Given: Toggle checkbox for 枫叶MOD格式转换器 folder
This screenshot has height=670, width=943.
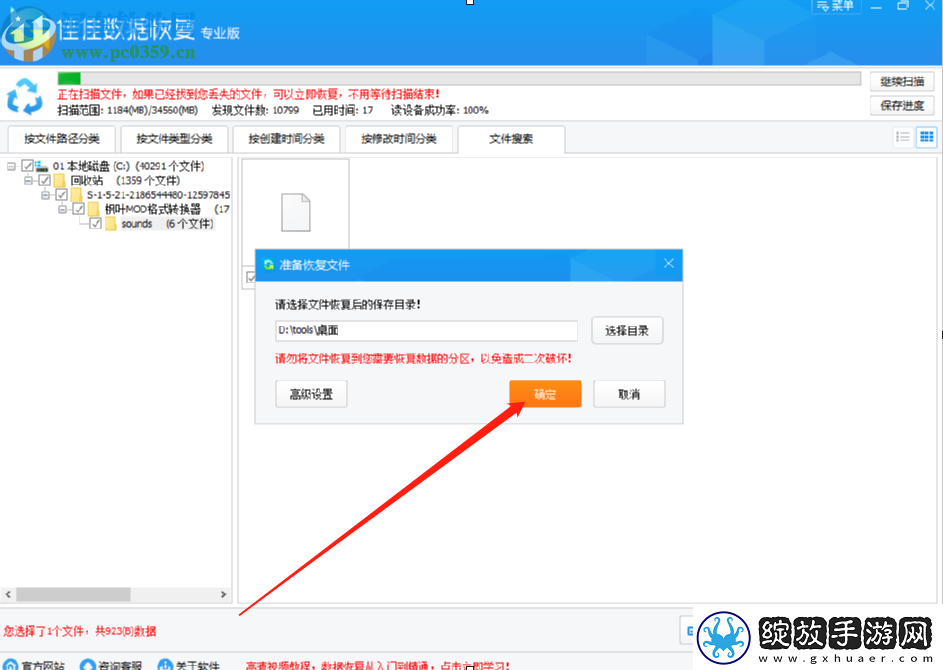Looking at the screenshot, I should click(x=79, y=209).
